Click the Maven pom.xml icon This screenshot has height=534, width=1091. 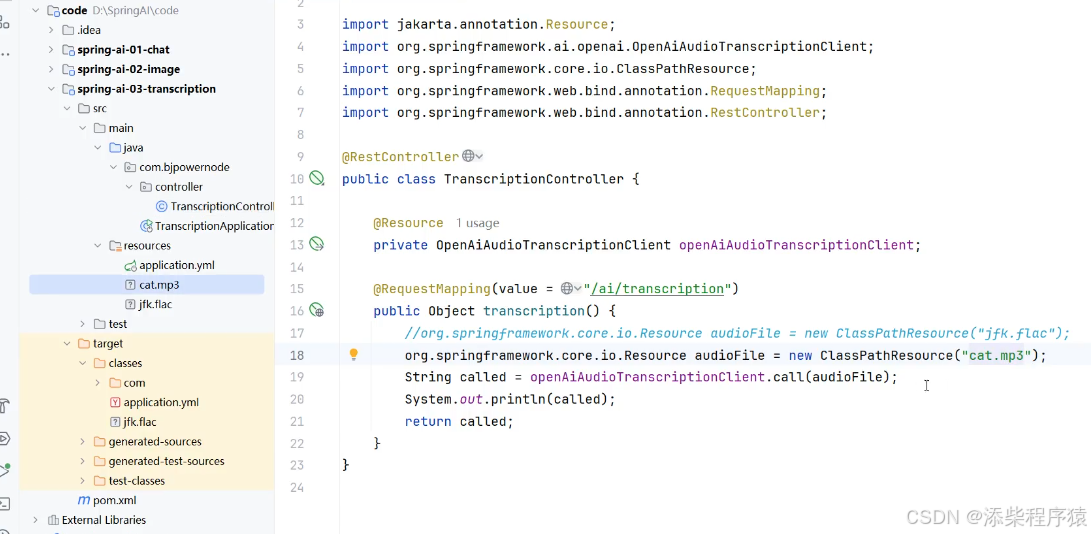(x=83, y=500)
